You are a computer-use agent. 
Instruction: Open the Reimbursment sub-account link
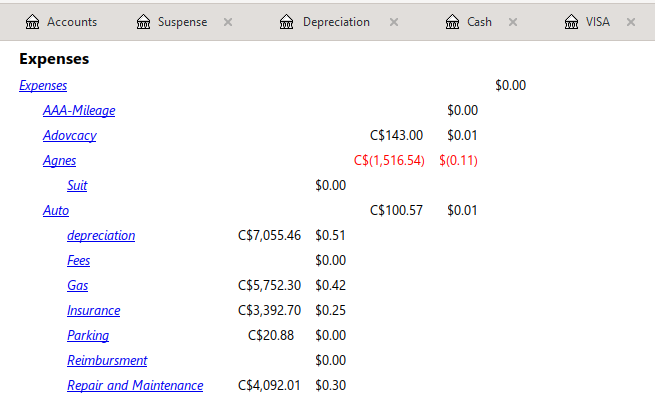(107, 361)
